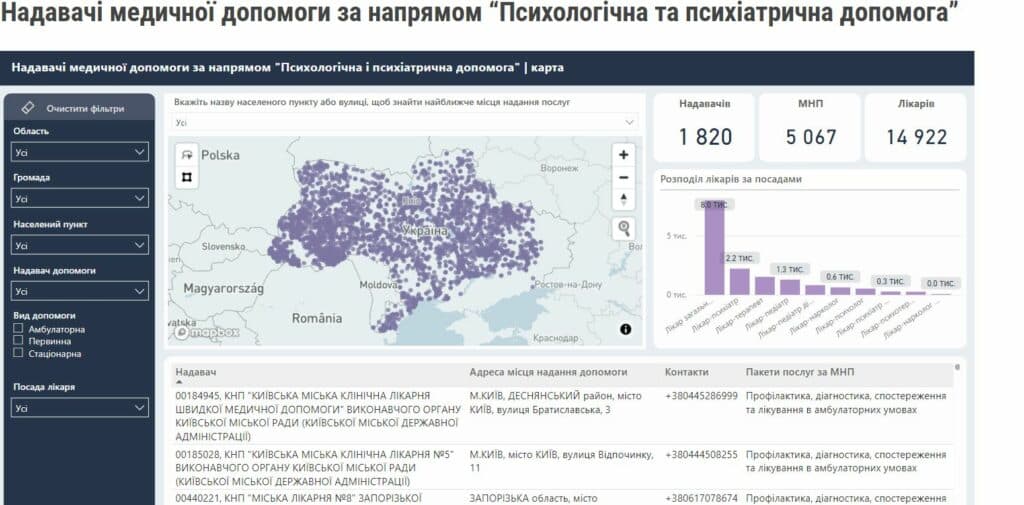This screenshot has width=1024, height=505.
Task: Sort table by Надавач column header
Action: [x=196, y=372]
